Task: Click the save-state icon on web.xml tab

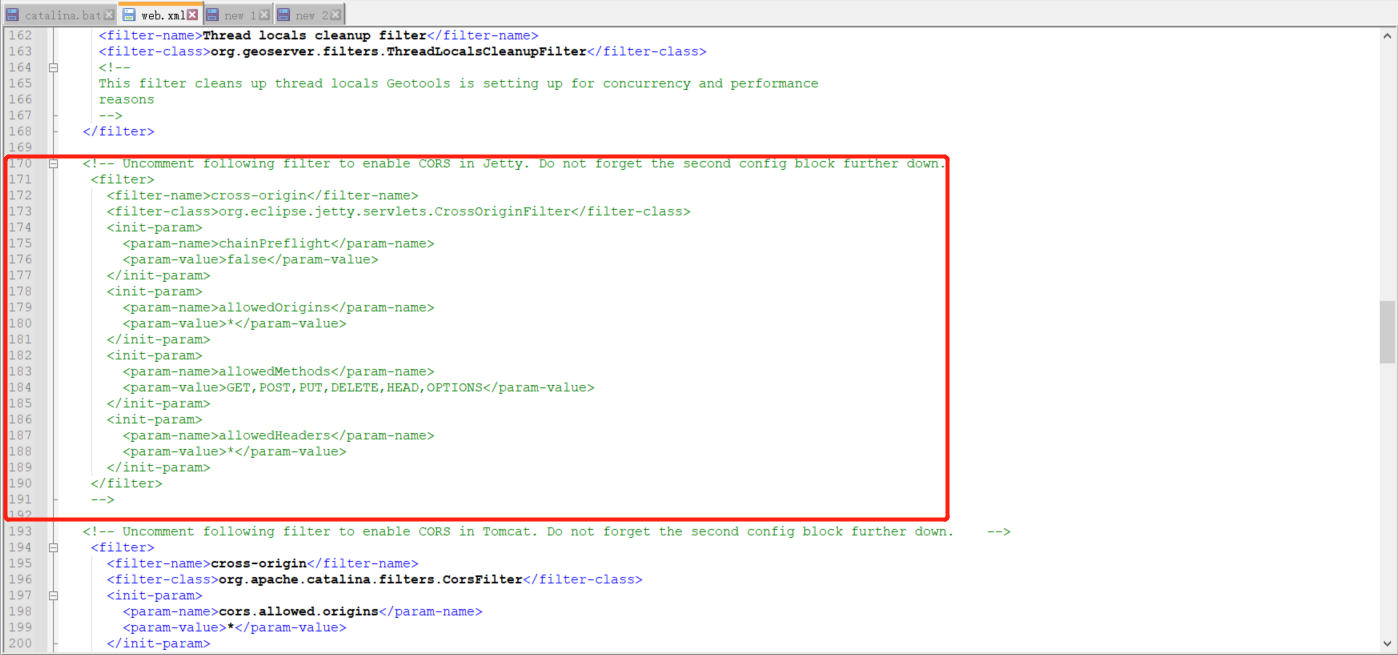Action: coord(129,15)
